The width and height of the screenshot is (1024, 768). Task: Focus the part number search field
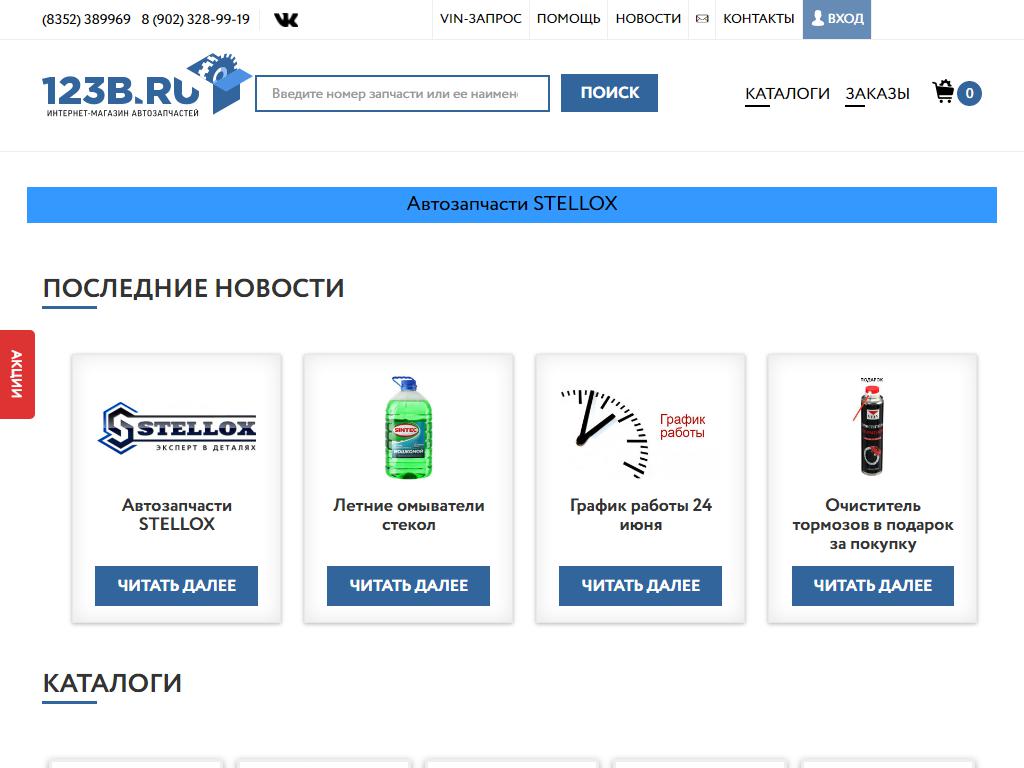[x=402, y=93]
